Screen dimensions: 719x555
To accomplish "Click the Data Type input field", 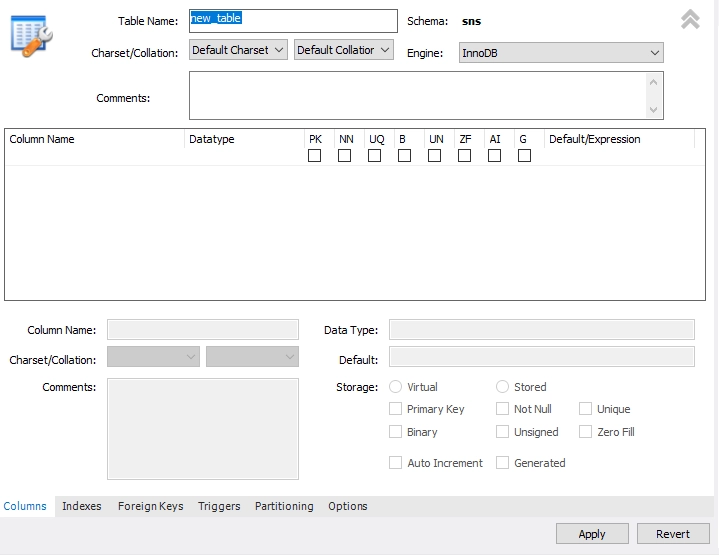I will click(542, 329).
